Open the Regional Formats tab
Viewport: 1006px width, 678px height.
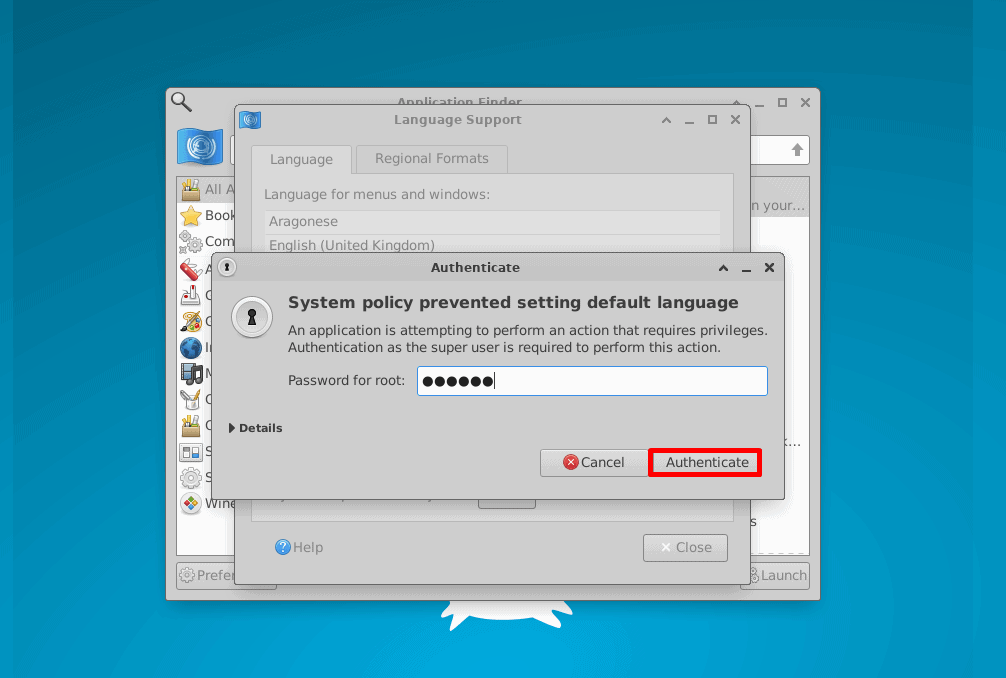[x=432, y=158]
